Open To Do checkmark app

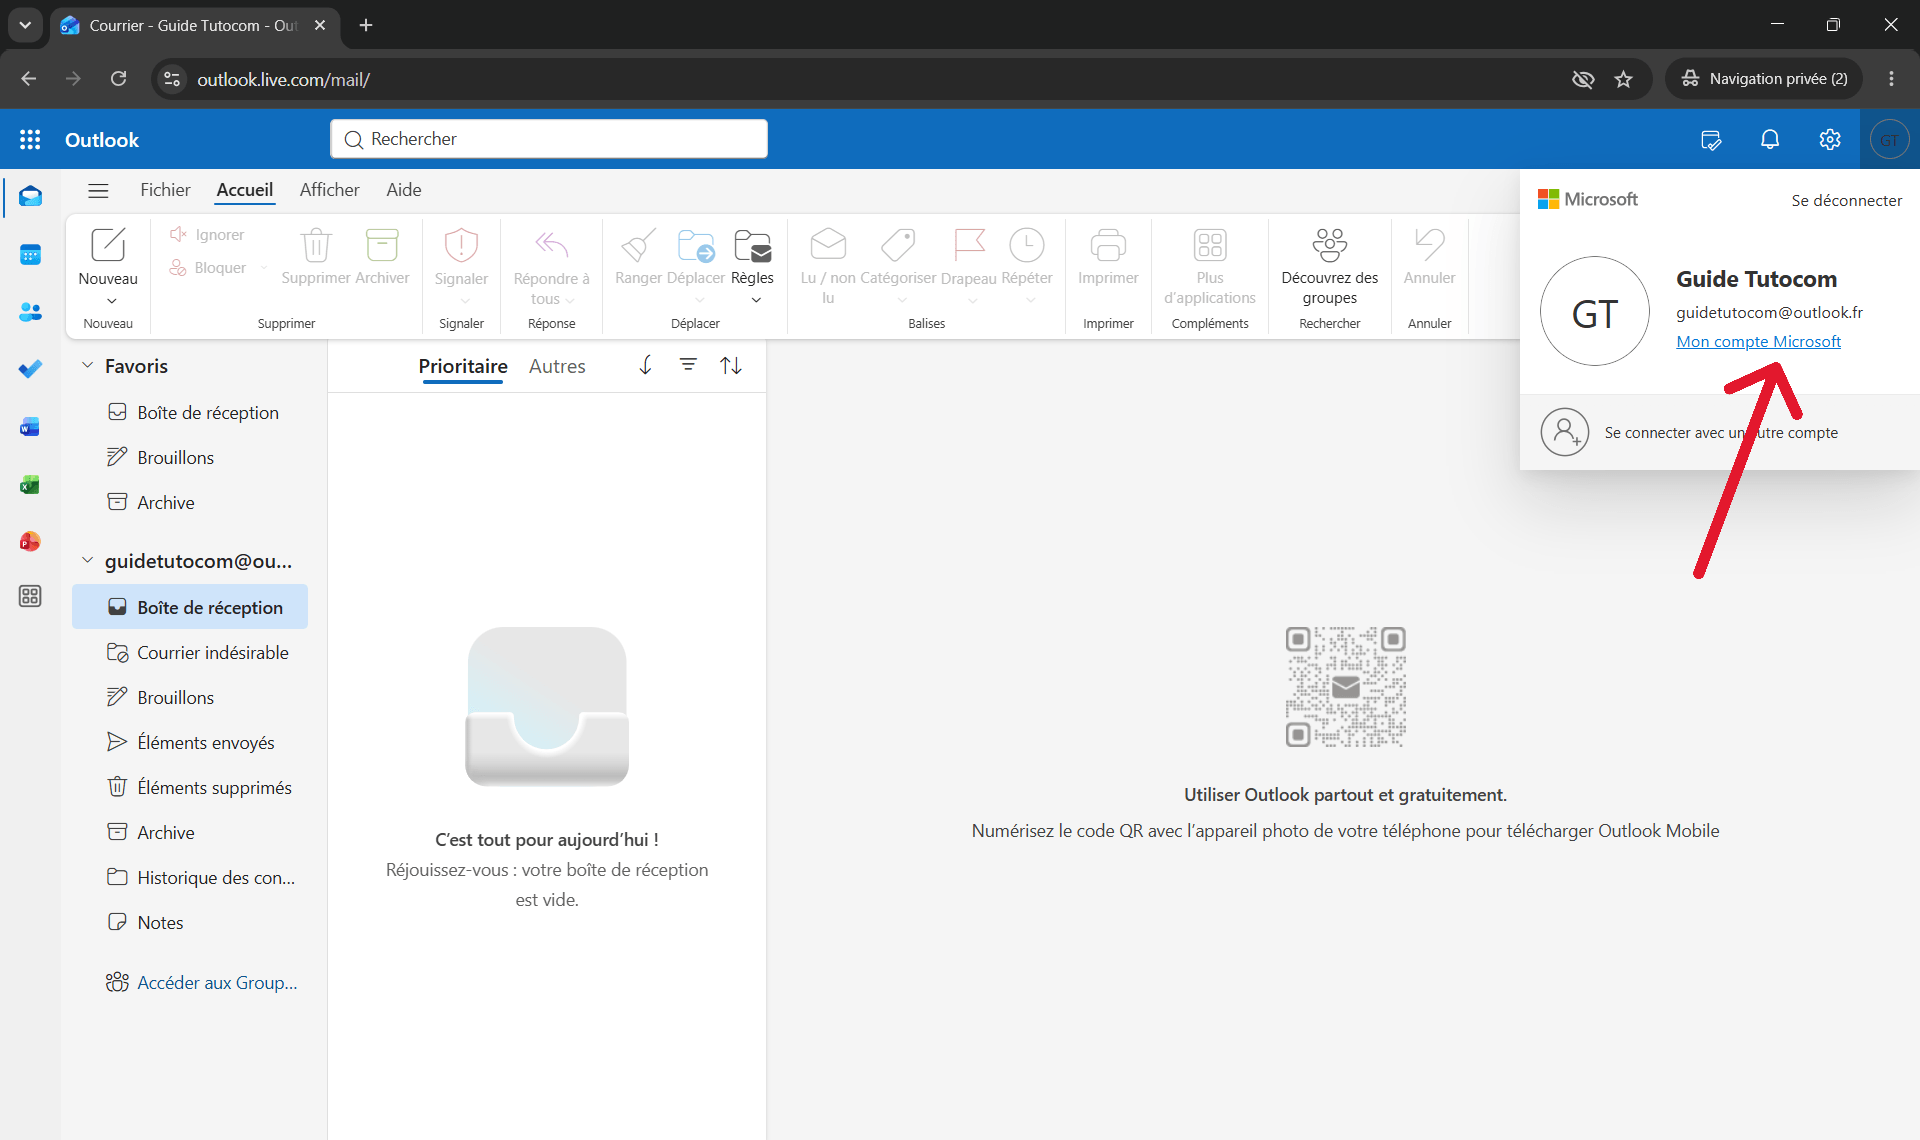(30, 369)
